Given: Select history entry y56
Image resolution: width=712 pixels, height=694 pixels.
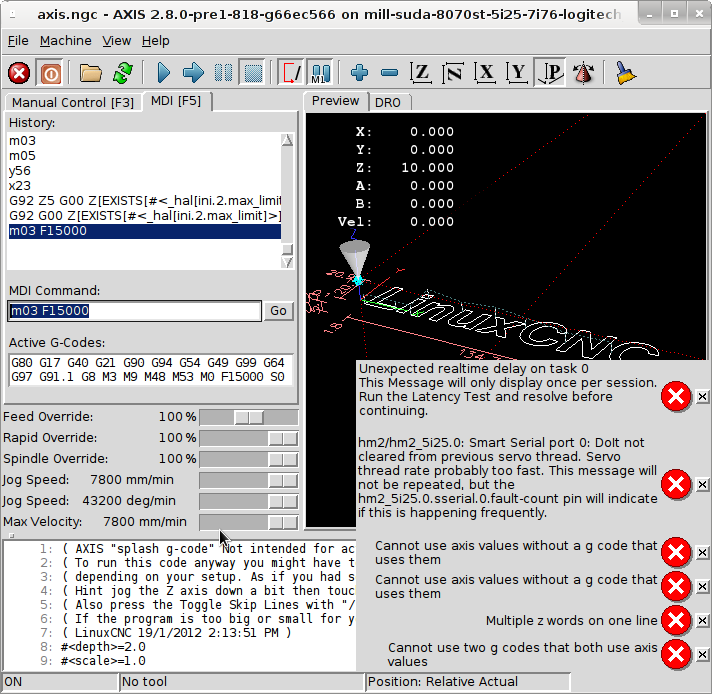Looking at the screenshot, I should 144,171.
